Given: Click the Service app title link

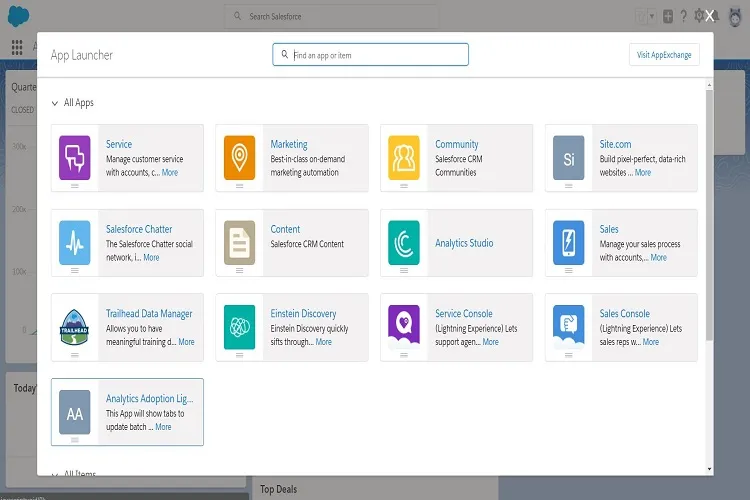Looking at the screenshot, I should click(x=119, y=144).
